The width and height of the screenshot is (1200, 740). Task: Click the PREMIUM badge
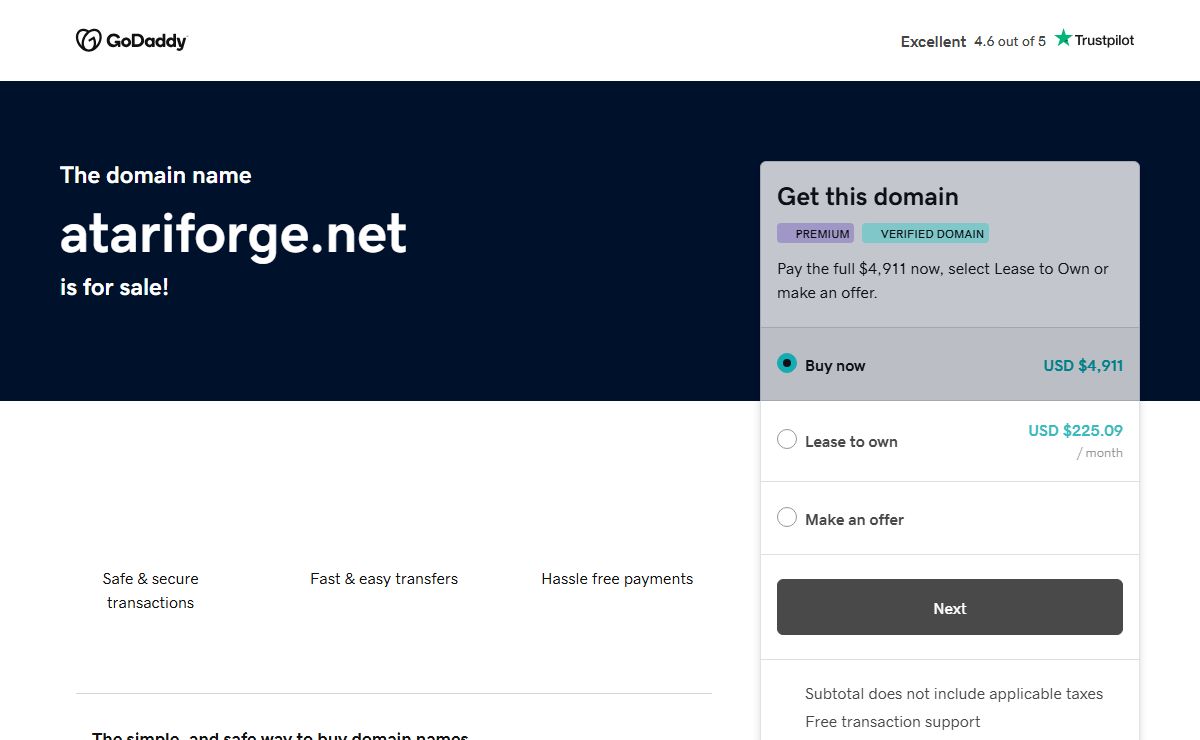[x=816, y=233]
